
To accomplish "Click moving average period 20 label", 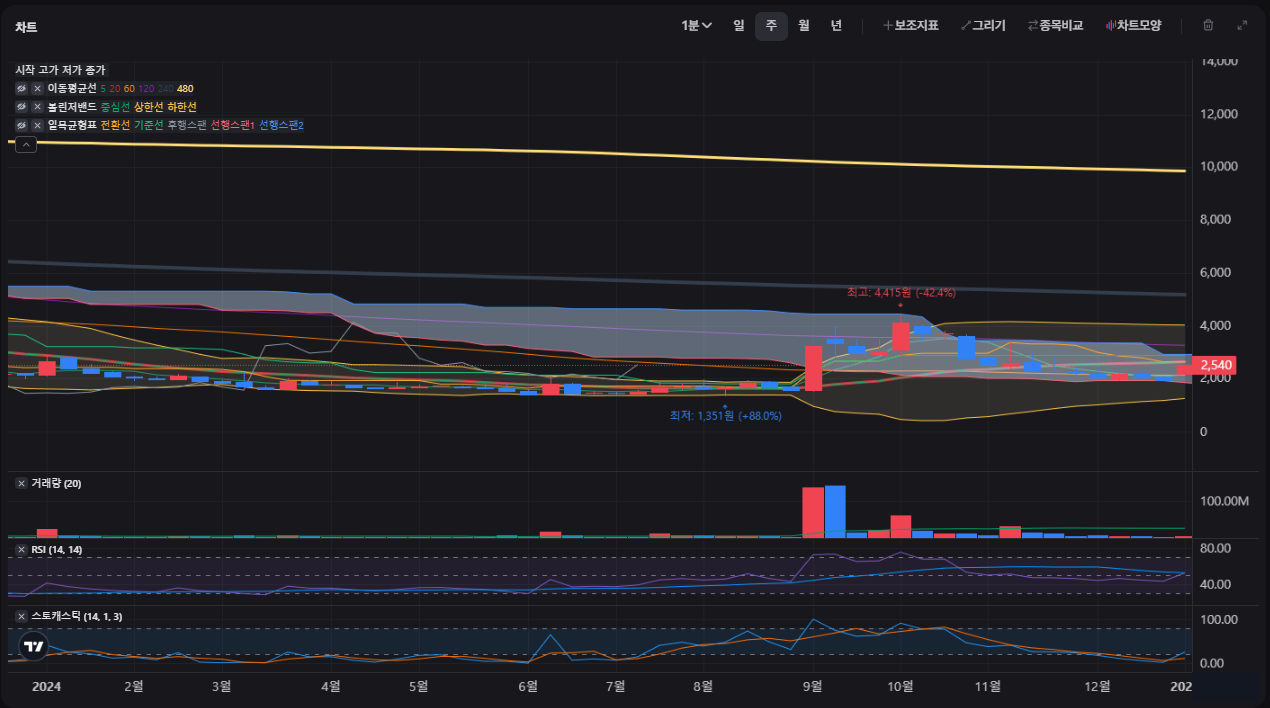I will pos(114,89).
